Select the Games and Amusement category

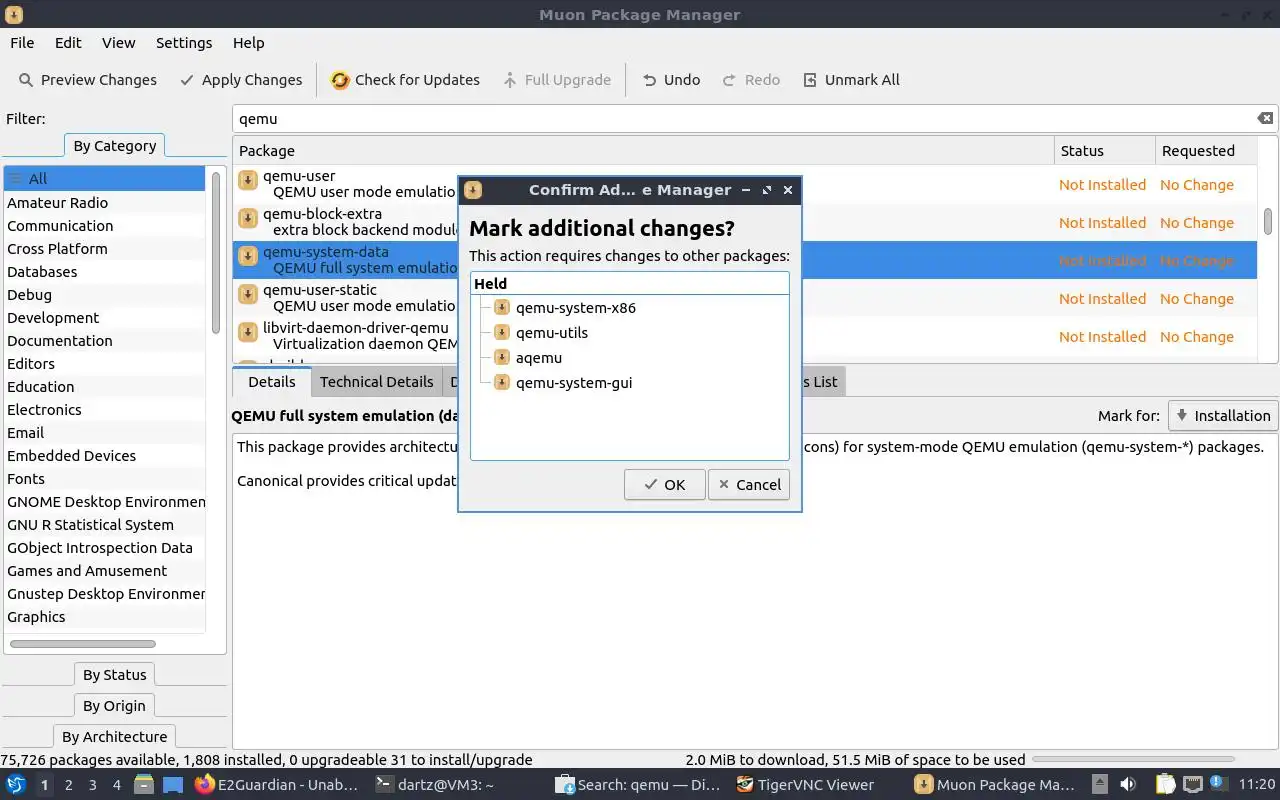[105, 571]
